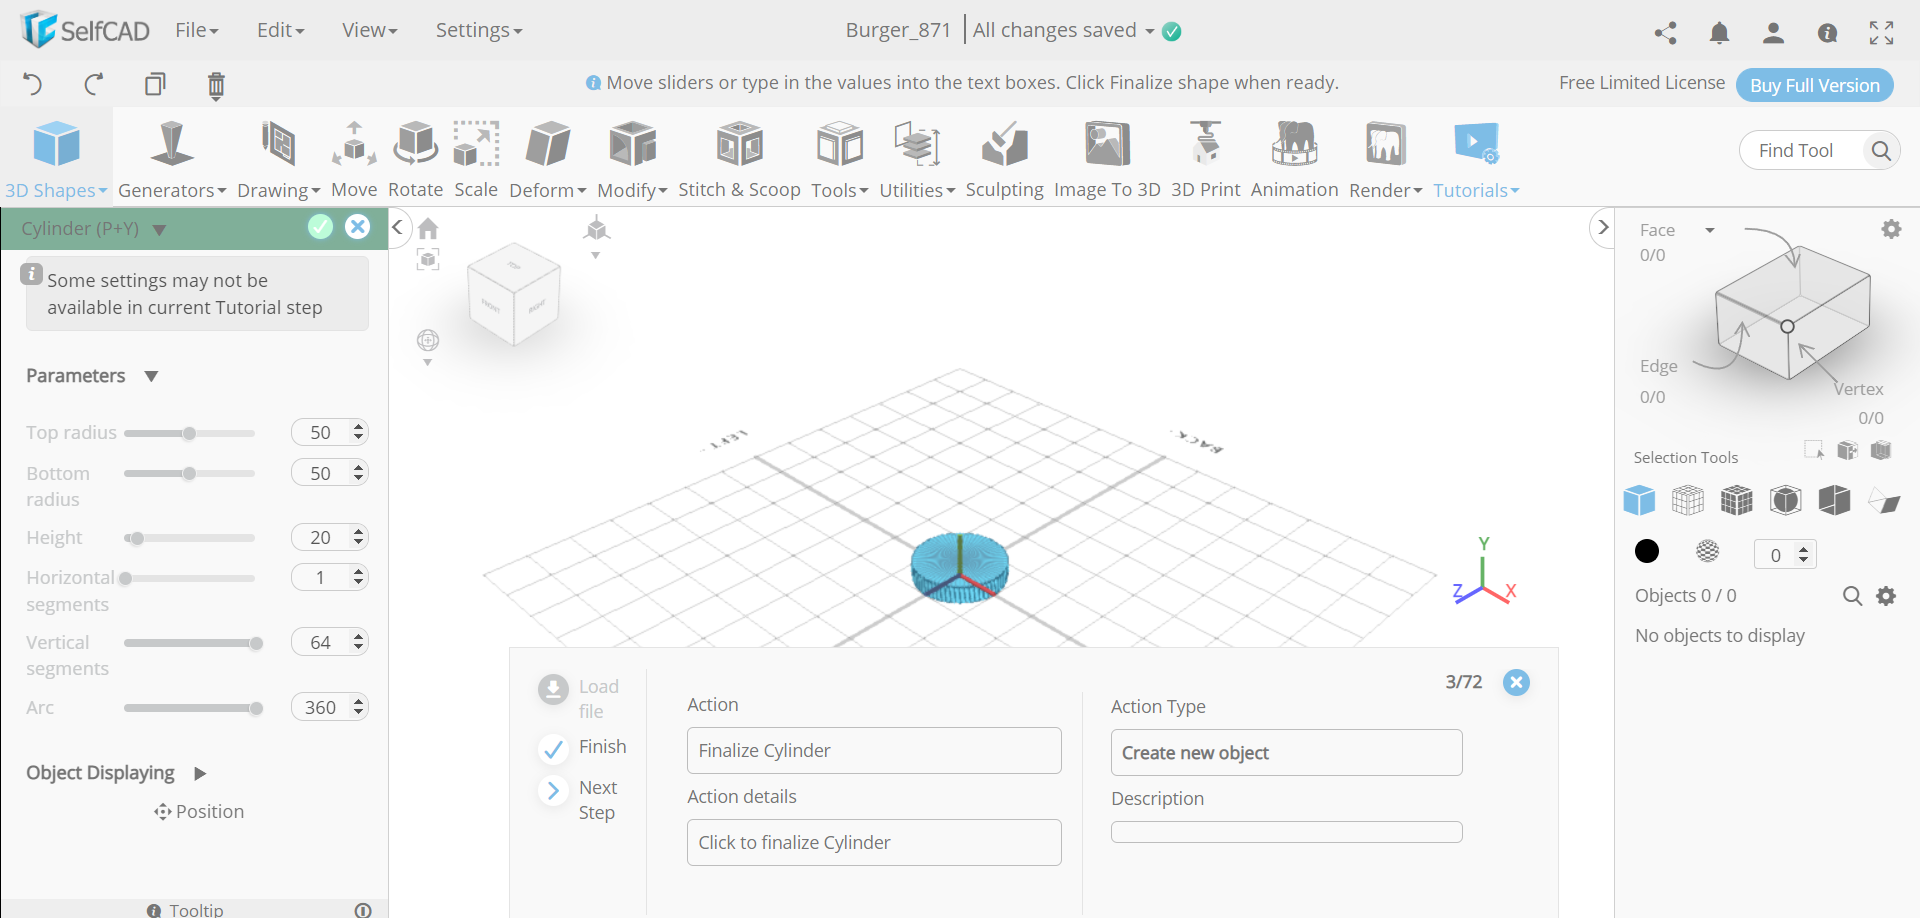Open the Tools toolbar menu
The height and width of the screenshot is (918, 1920).
(x=840, y=160)
